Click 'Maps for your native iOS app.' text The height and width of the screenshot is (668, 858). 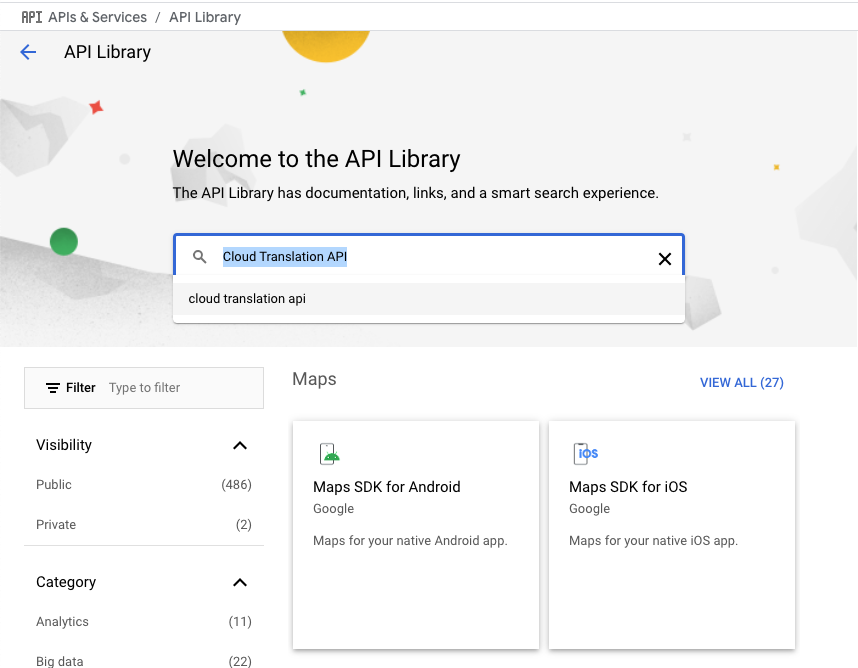[x=653, y=541]
